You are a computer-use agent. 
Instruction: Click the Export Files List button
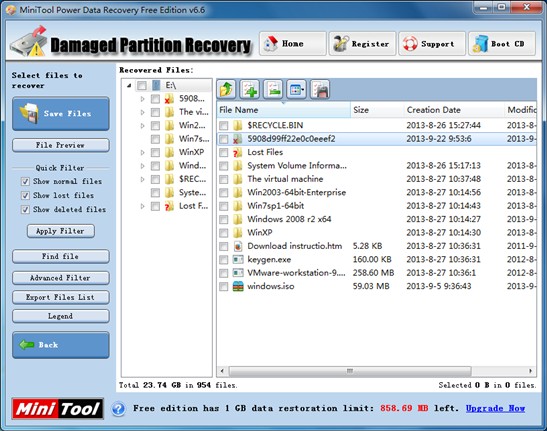click(61, 297)
